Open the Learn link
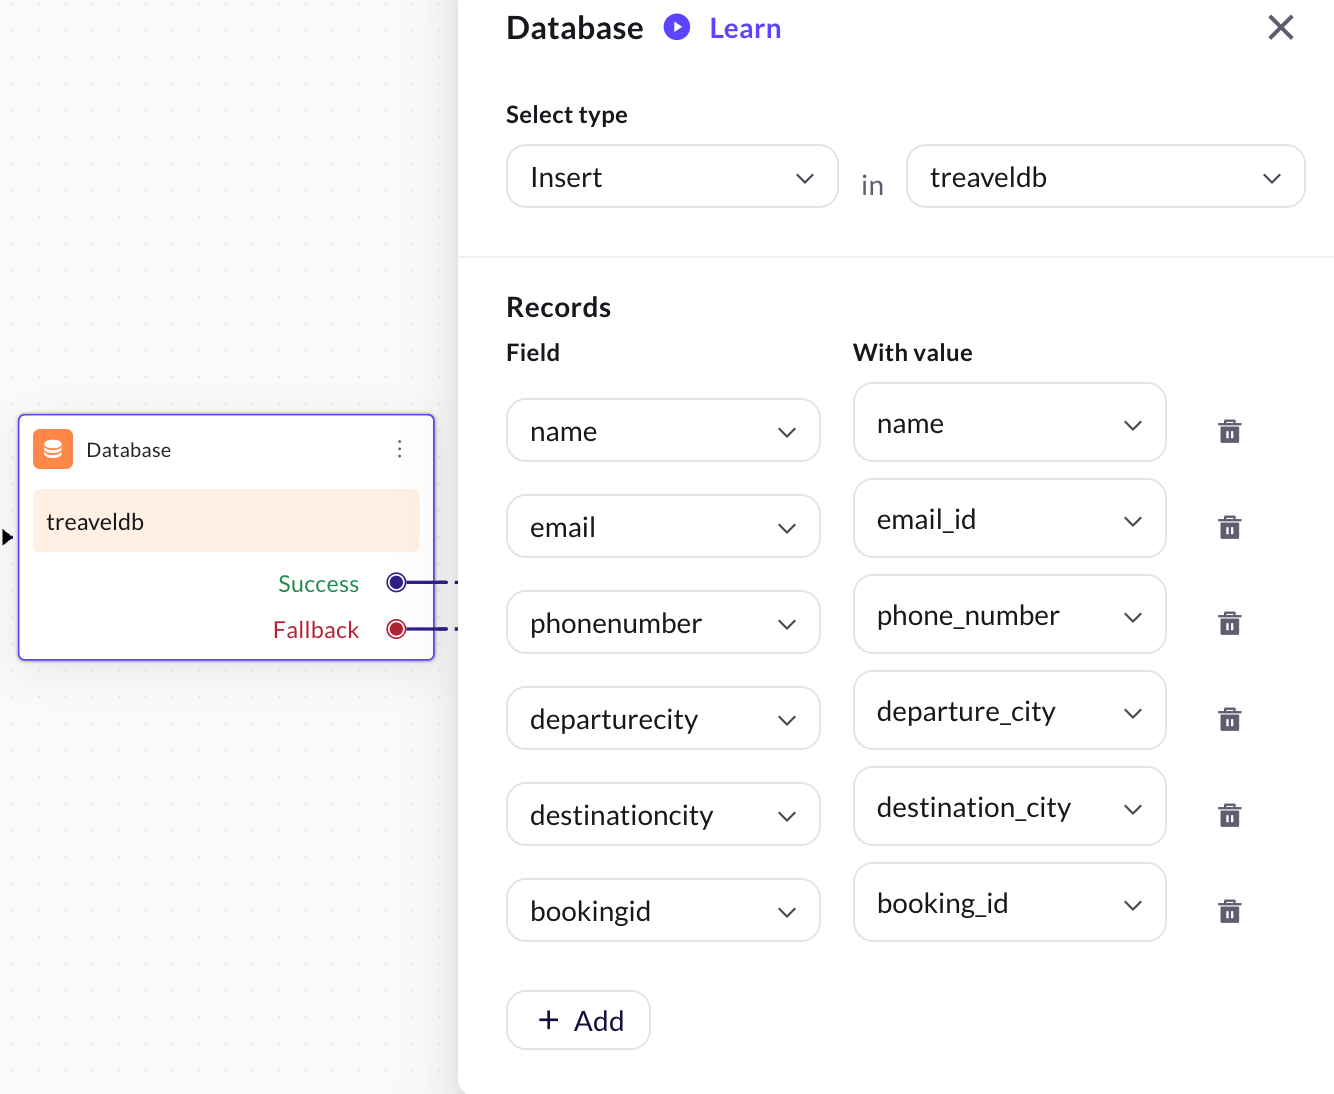The image size is (1334, 1094). [x=745, y=29]
